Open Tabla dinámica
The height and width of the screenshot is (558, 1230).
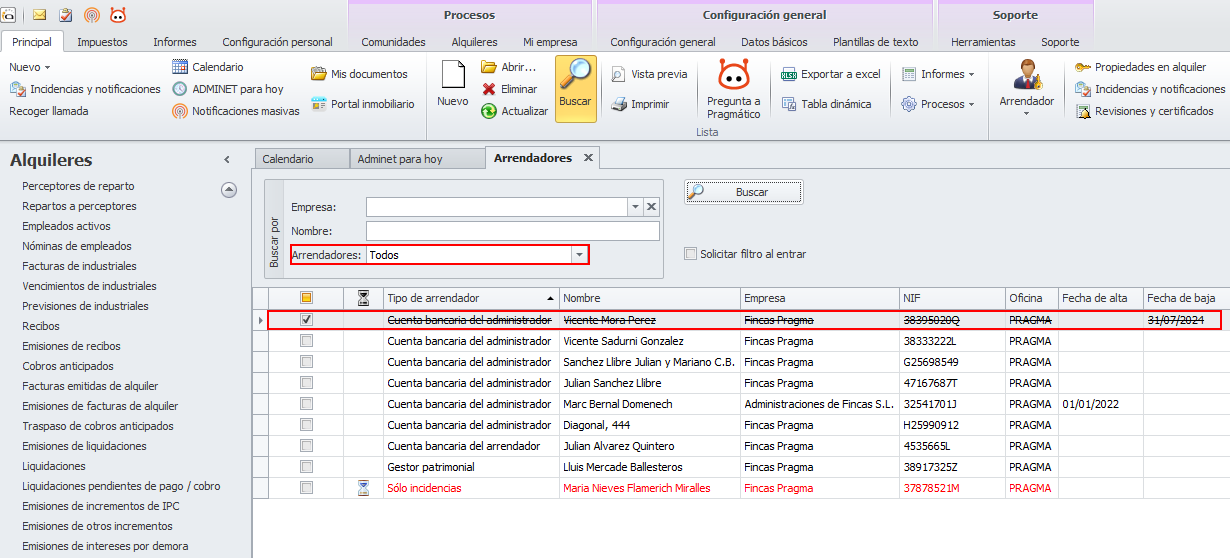(x=826, y=104)
